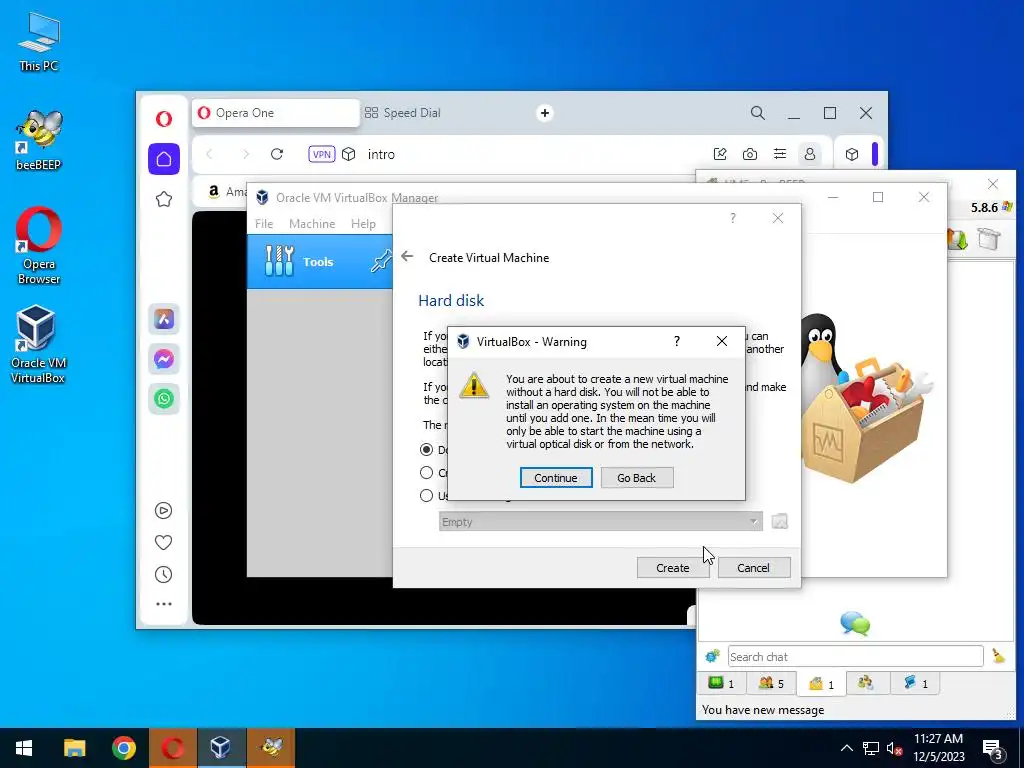Open the Opera profile account icon
The image size is (1024, 768).
point(810,154)
